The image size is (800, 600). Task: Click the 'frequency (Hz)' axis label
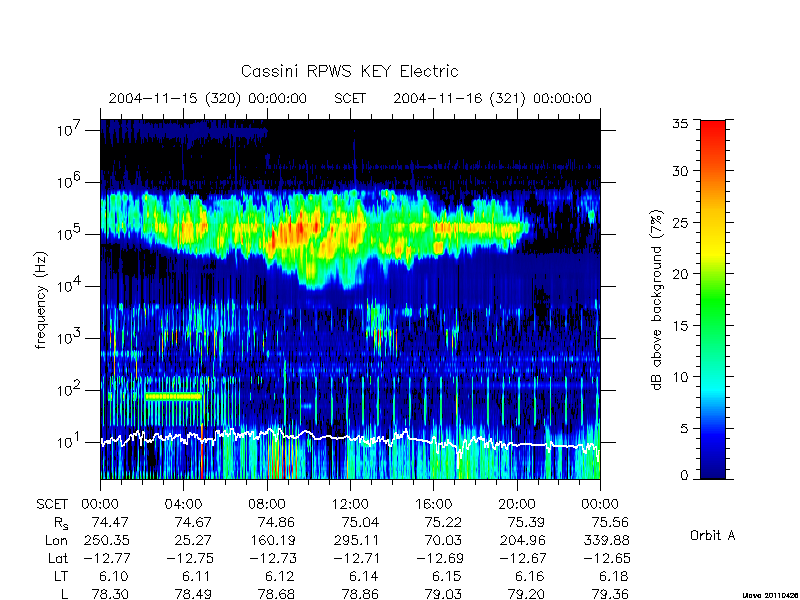[41, 300]
